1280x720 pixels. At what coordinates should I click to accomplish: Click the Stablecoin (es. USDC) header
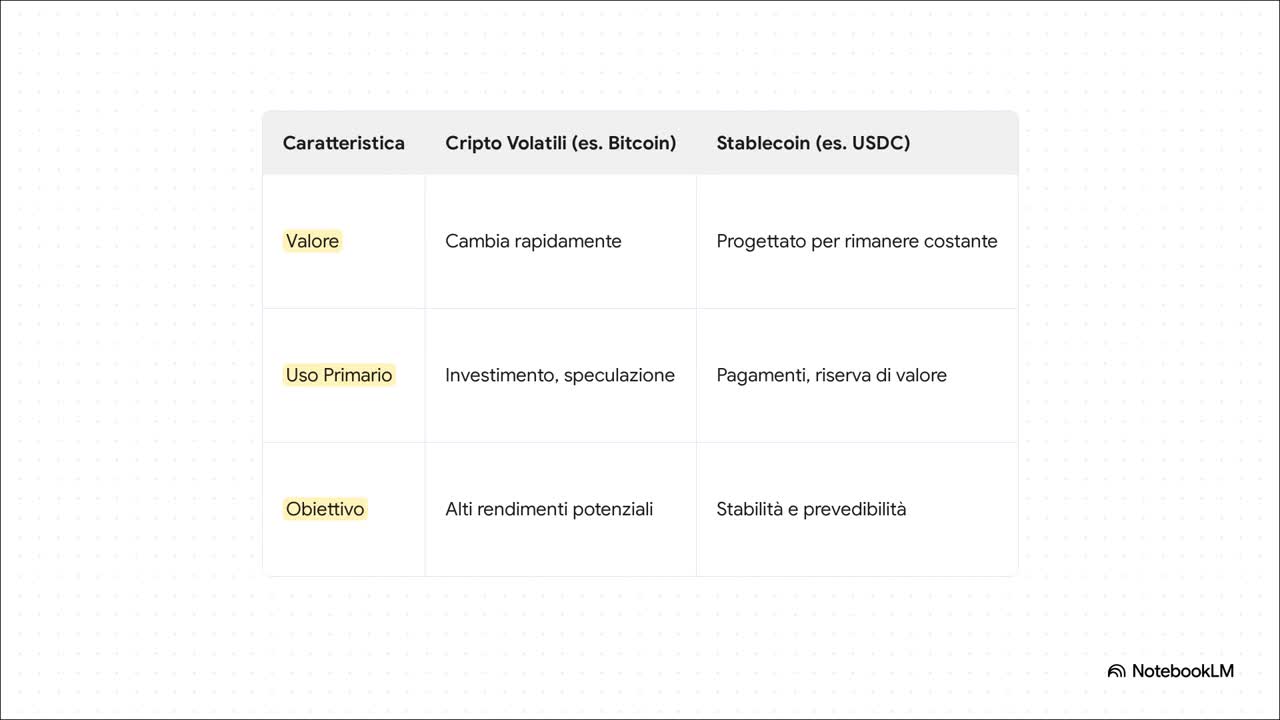tap(813, 143)
